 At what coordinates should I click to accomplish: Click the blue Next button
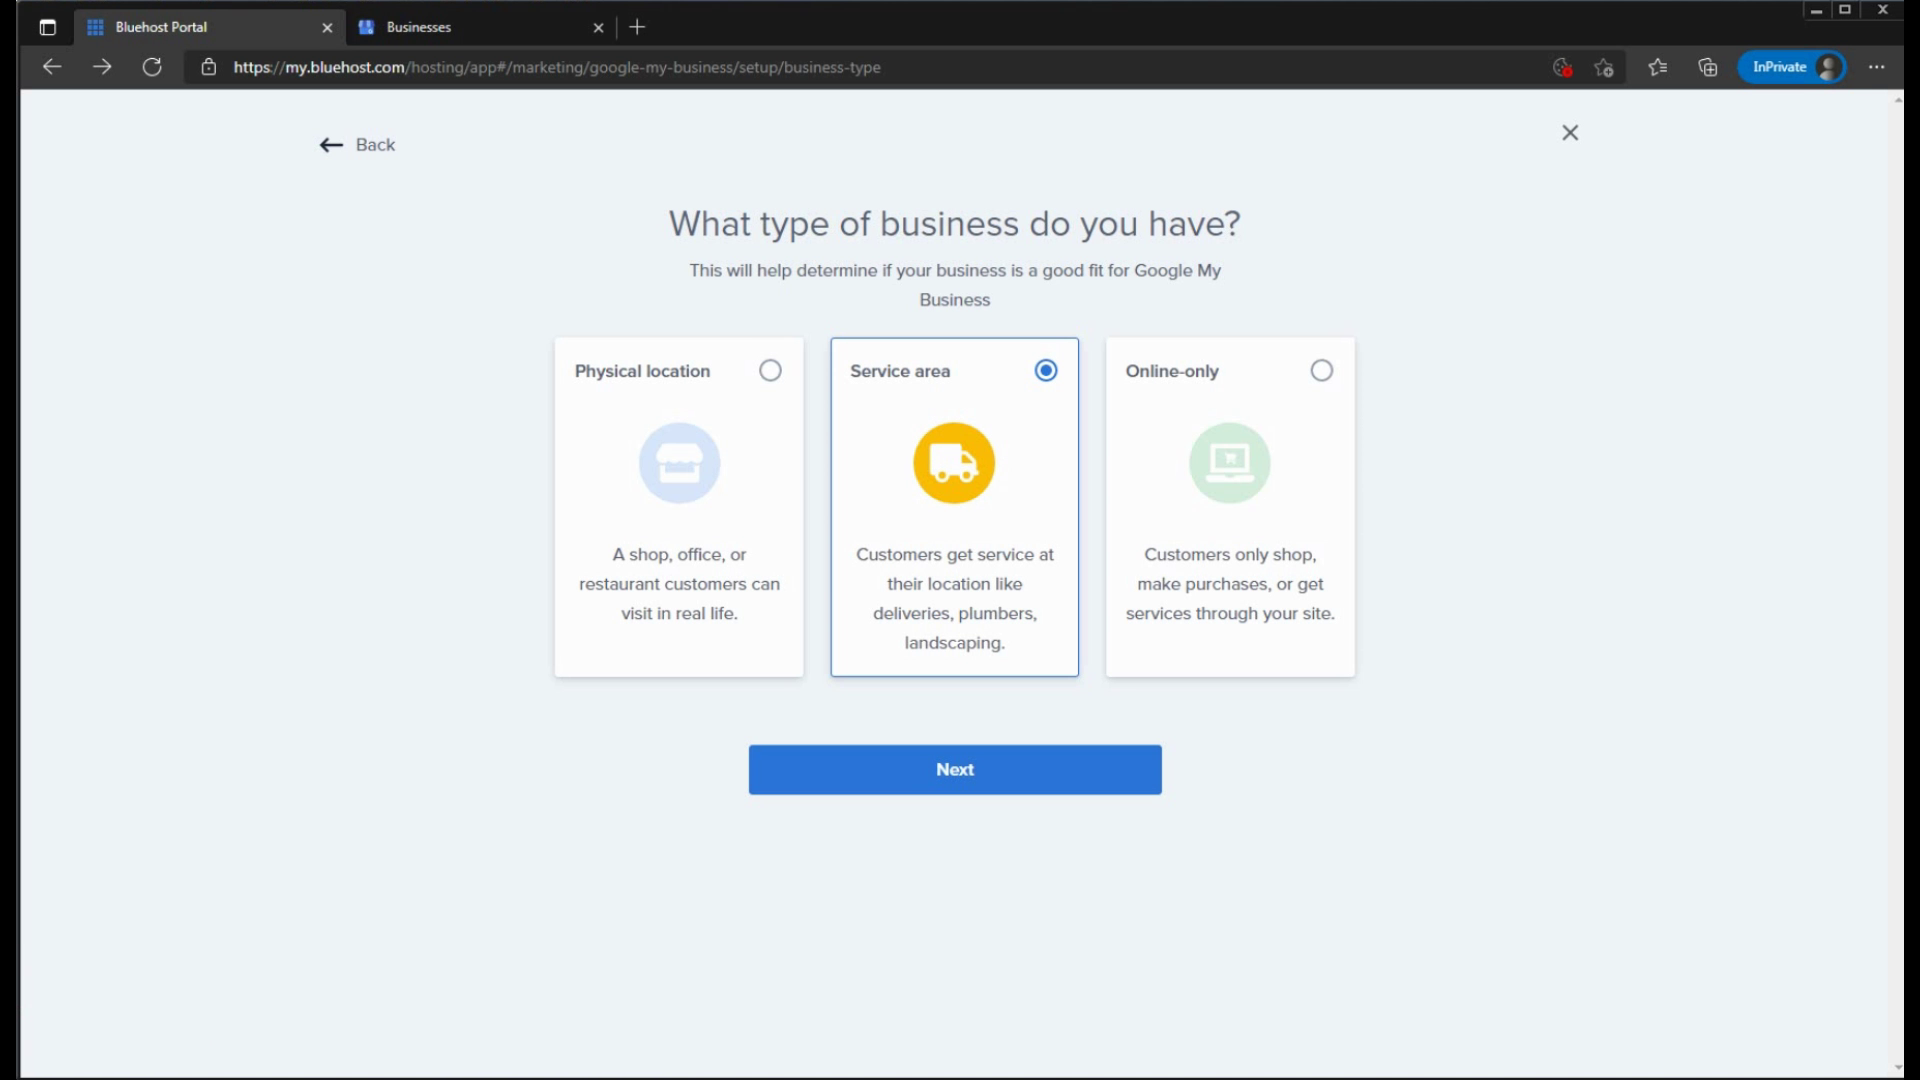point(954,769)
